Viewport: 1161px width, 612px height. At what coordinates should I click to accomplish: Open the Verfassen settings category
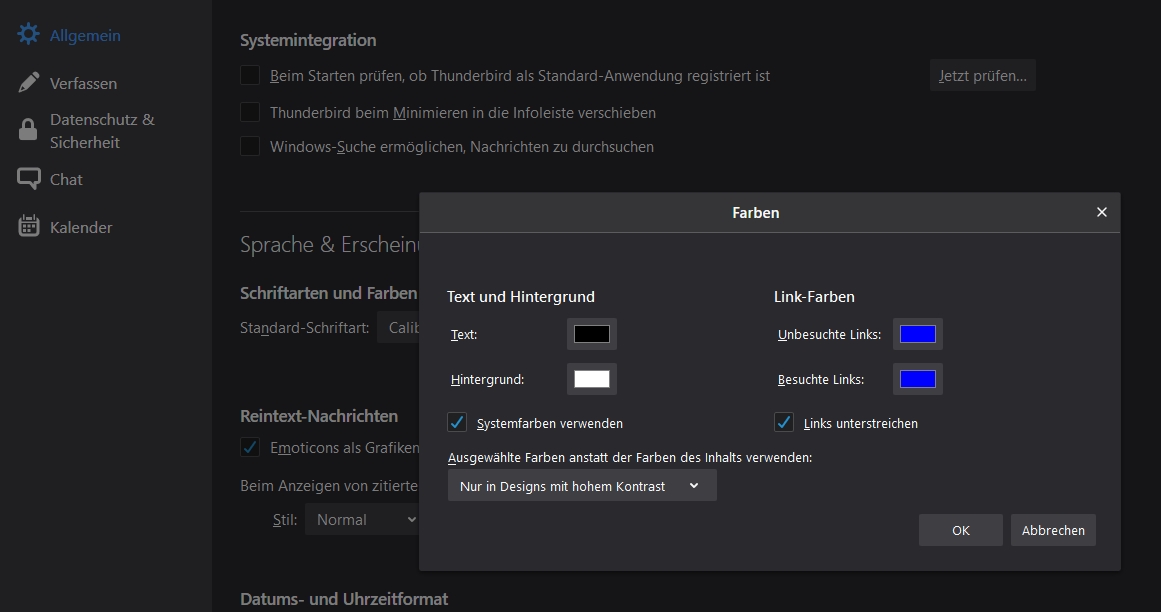click(83, 83)
